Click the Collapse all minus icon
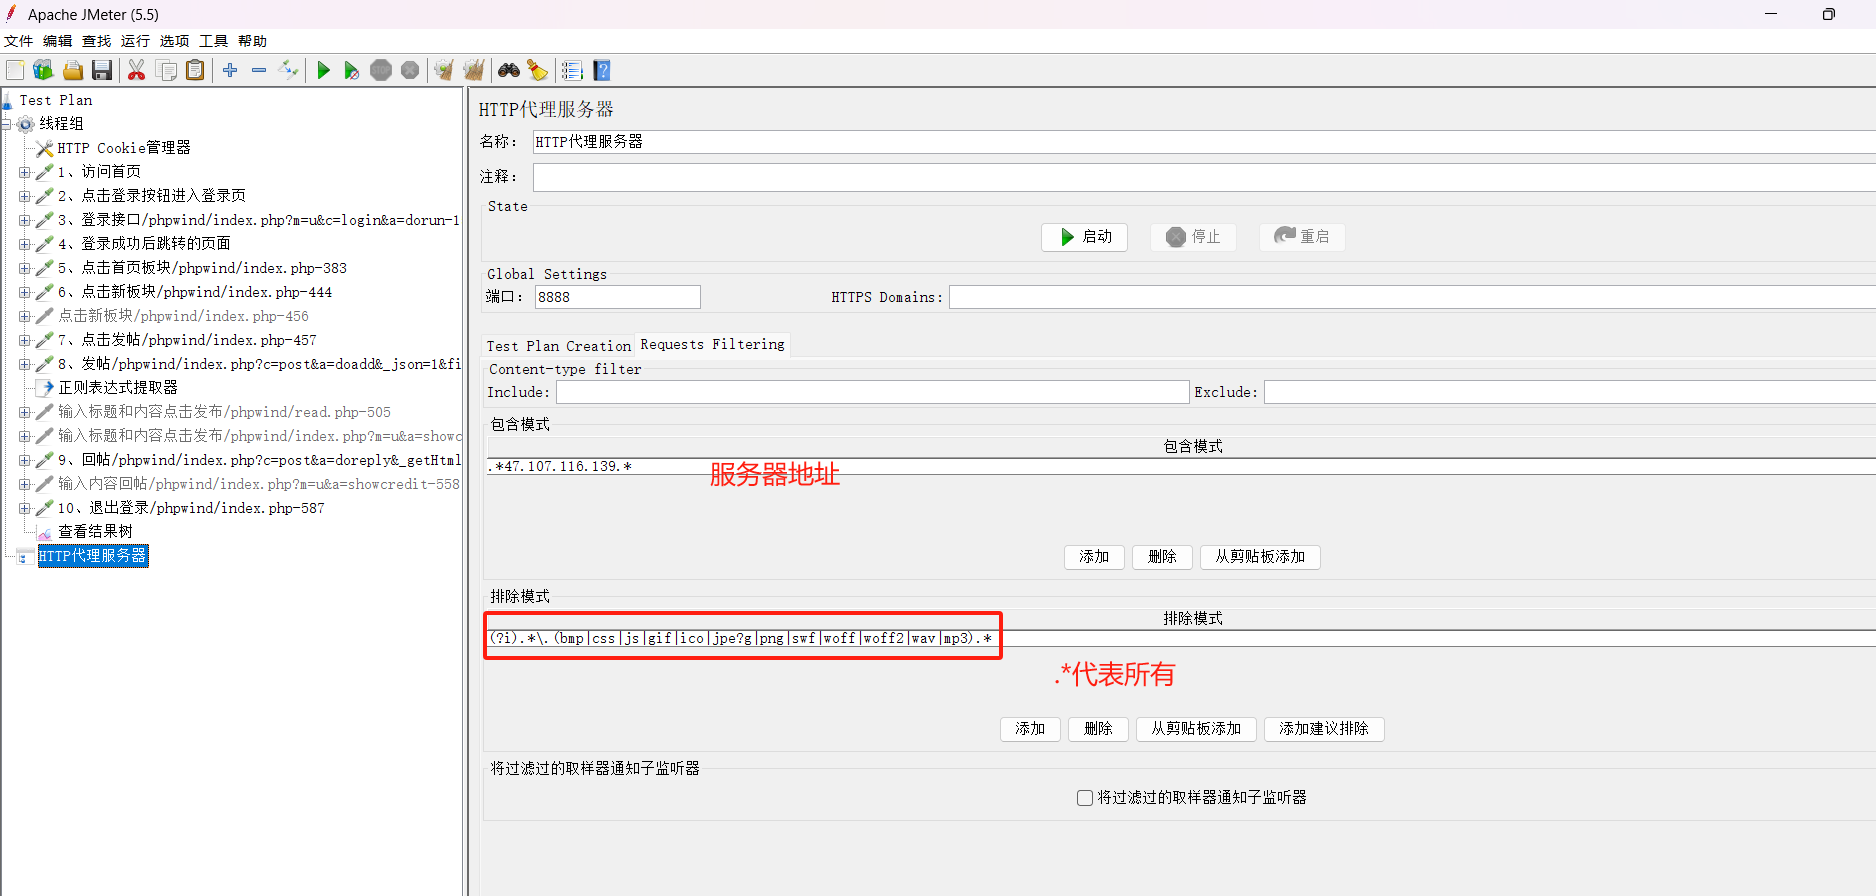Screen dimensions: 1876x896 click(x=259, y=70)
